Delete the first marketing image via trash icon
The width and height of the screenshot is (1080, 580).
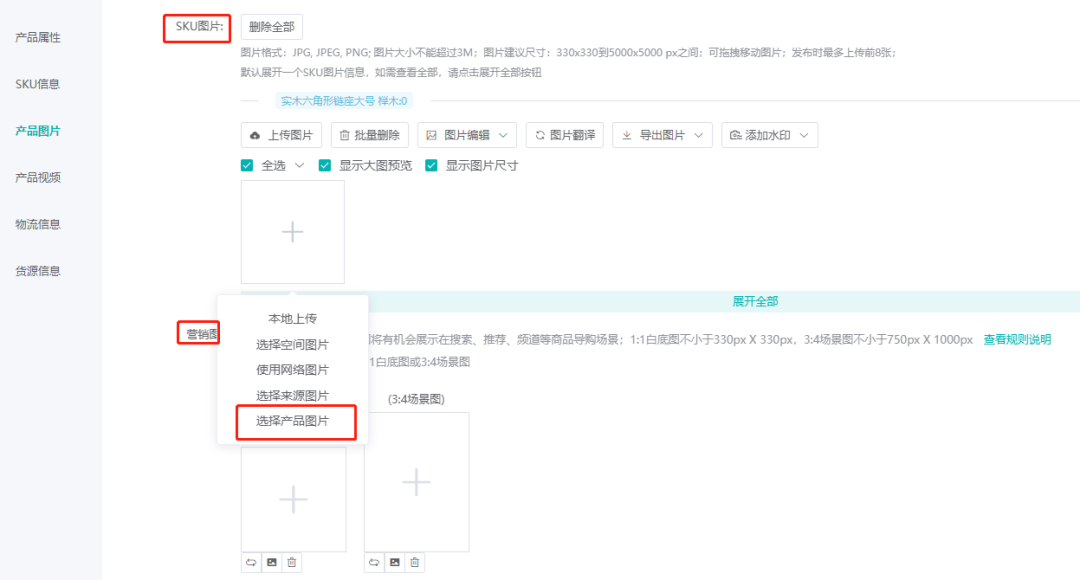point(291,562)
